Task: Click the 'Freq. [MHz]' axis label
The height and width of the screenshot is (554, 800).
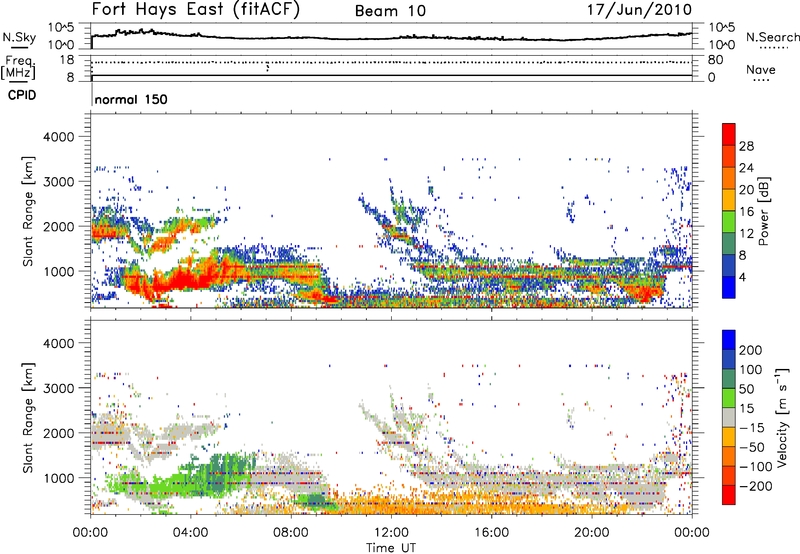Action: [18, 68]
